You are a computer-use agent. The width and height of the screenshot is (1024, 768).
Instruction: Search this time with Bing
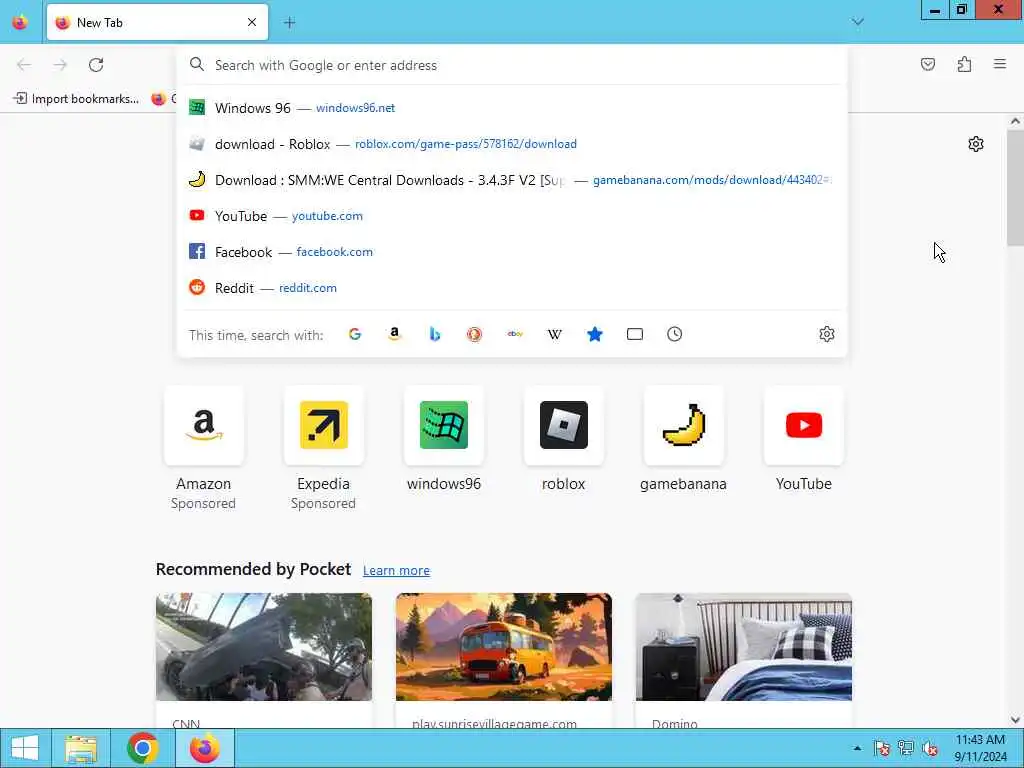pyautogui.click(x=434, y=334)
